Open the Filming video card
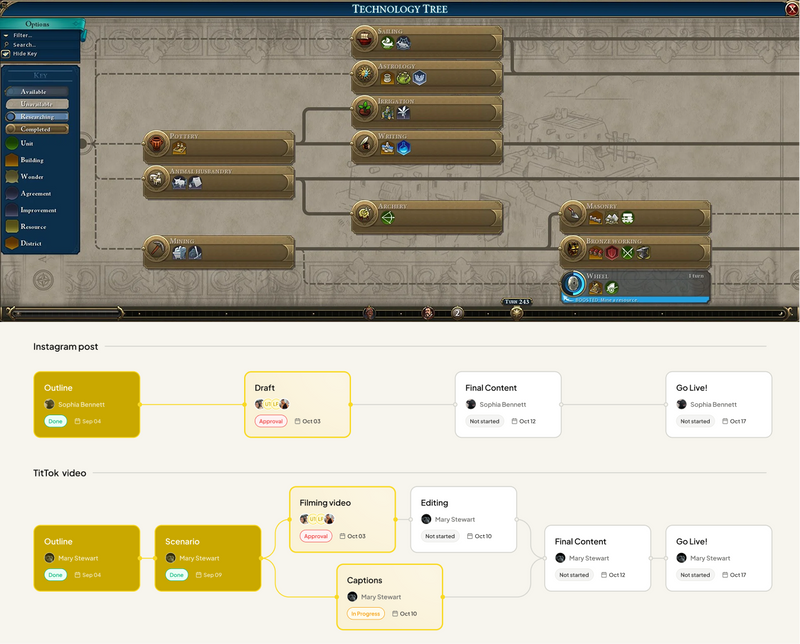Screen dimensions: 800x644 [342, 519]
